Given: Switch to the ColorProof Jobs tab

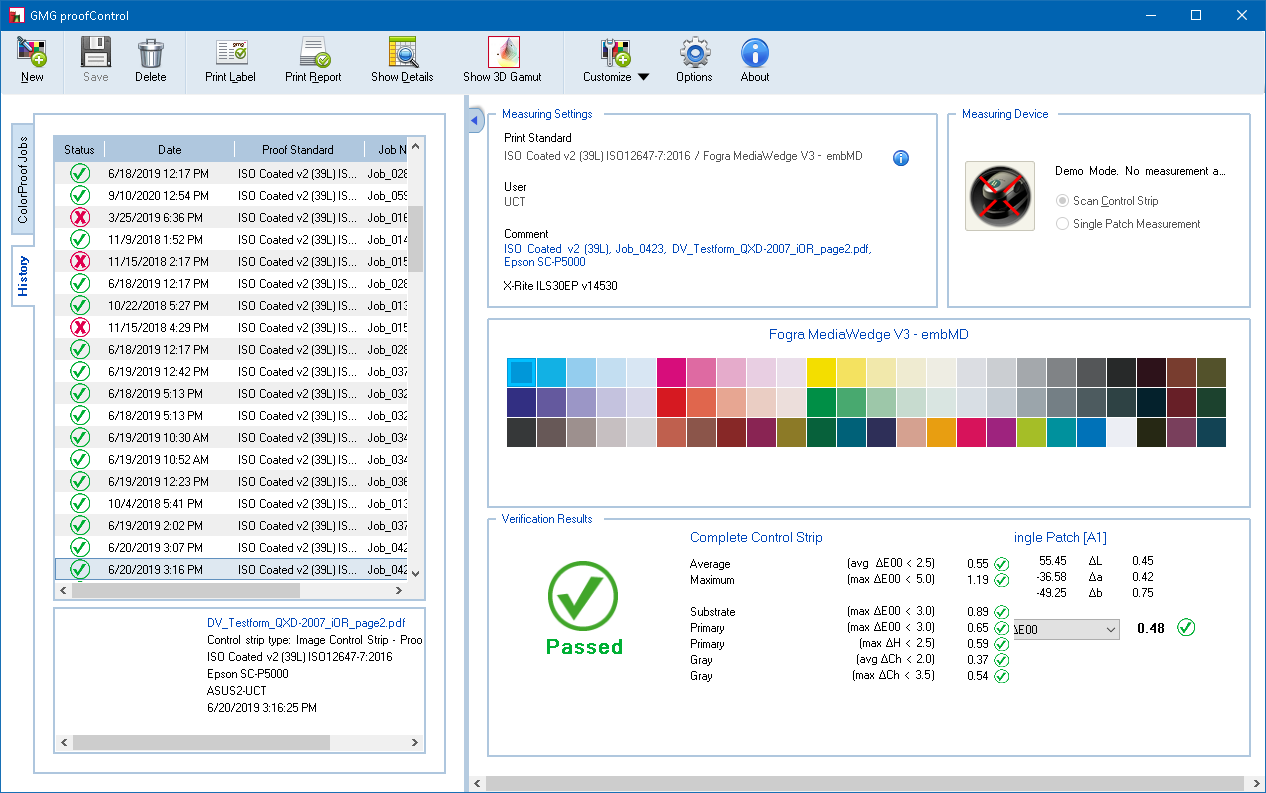Looking at the screenshot, I should tap(23, 180).
